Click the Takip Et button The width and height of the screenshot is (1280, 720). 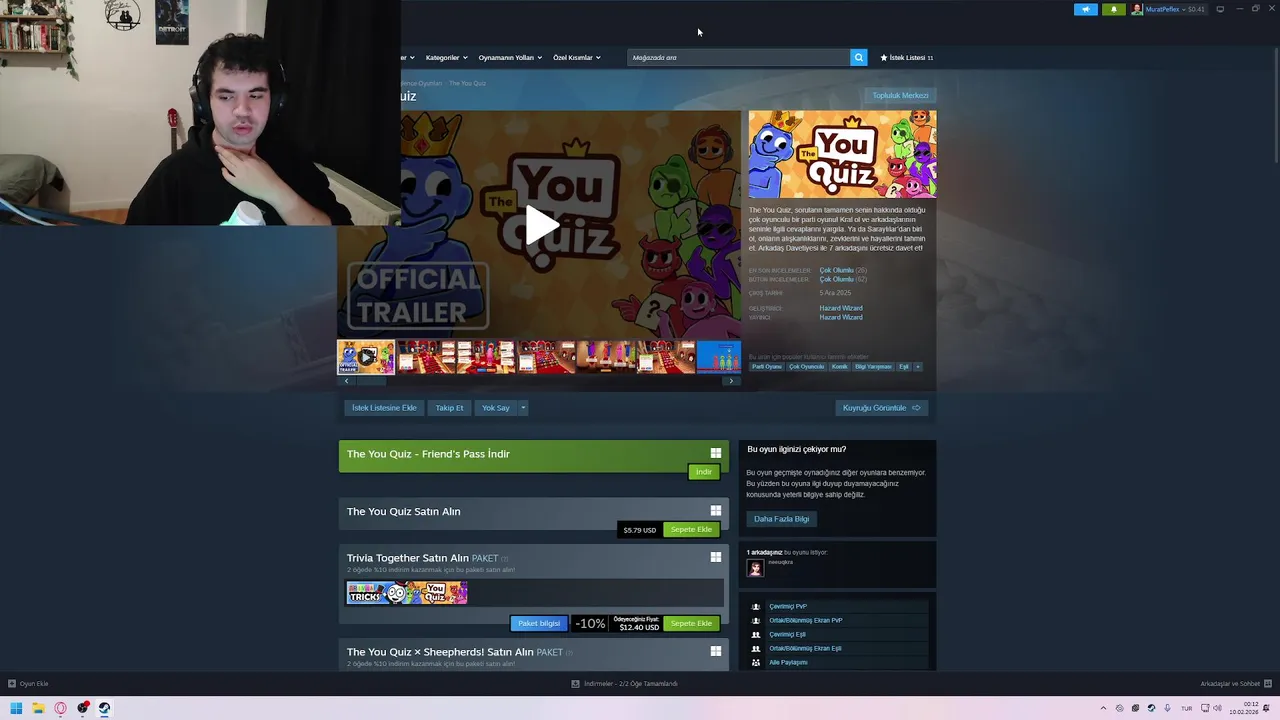point(449,408)
